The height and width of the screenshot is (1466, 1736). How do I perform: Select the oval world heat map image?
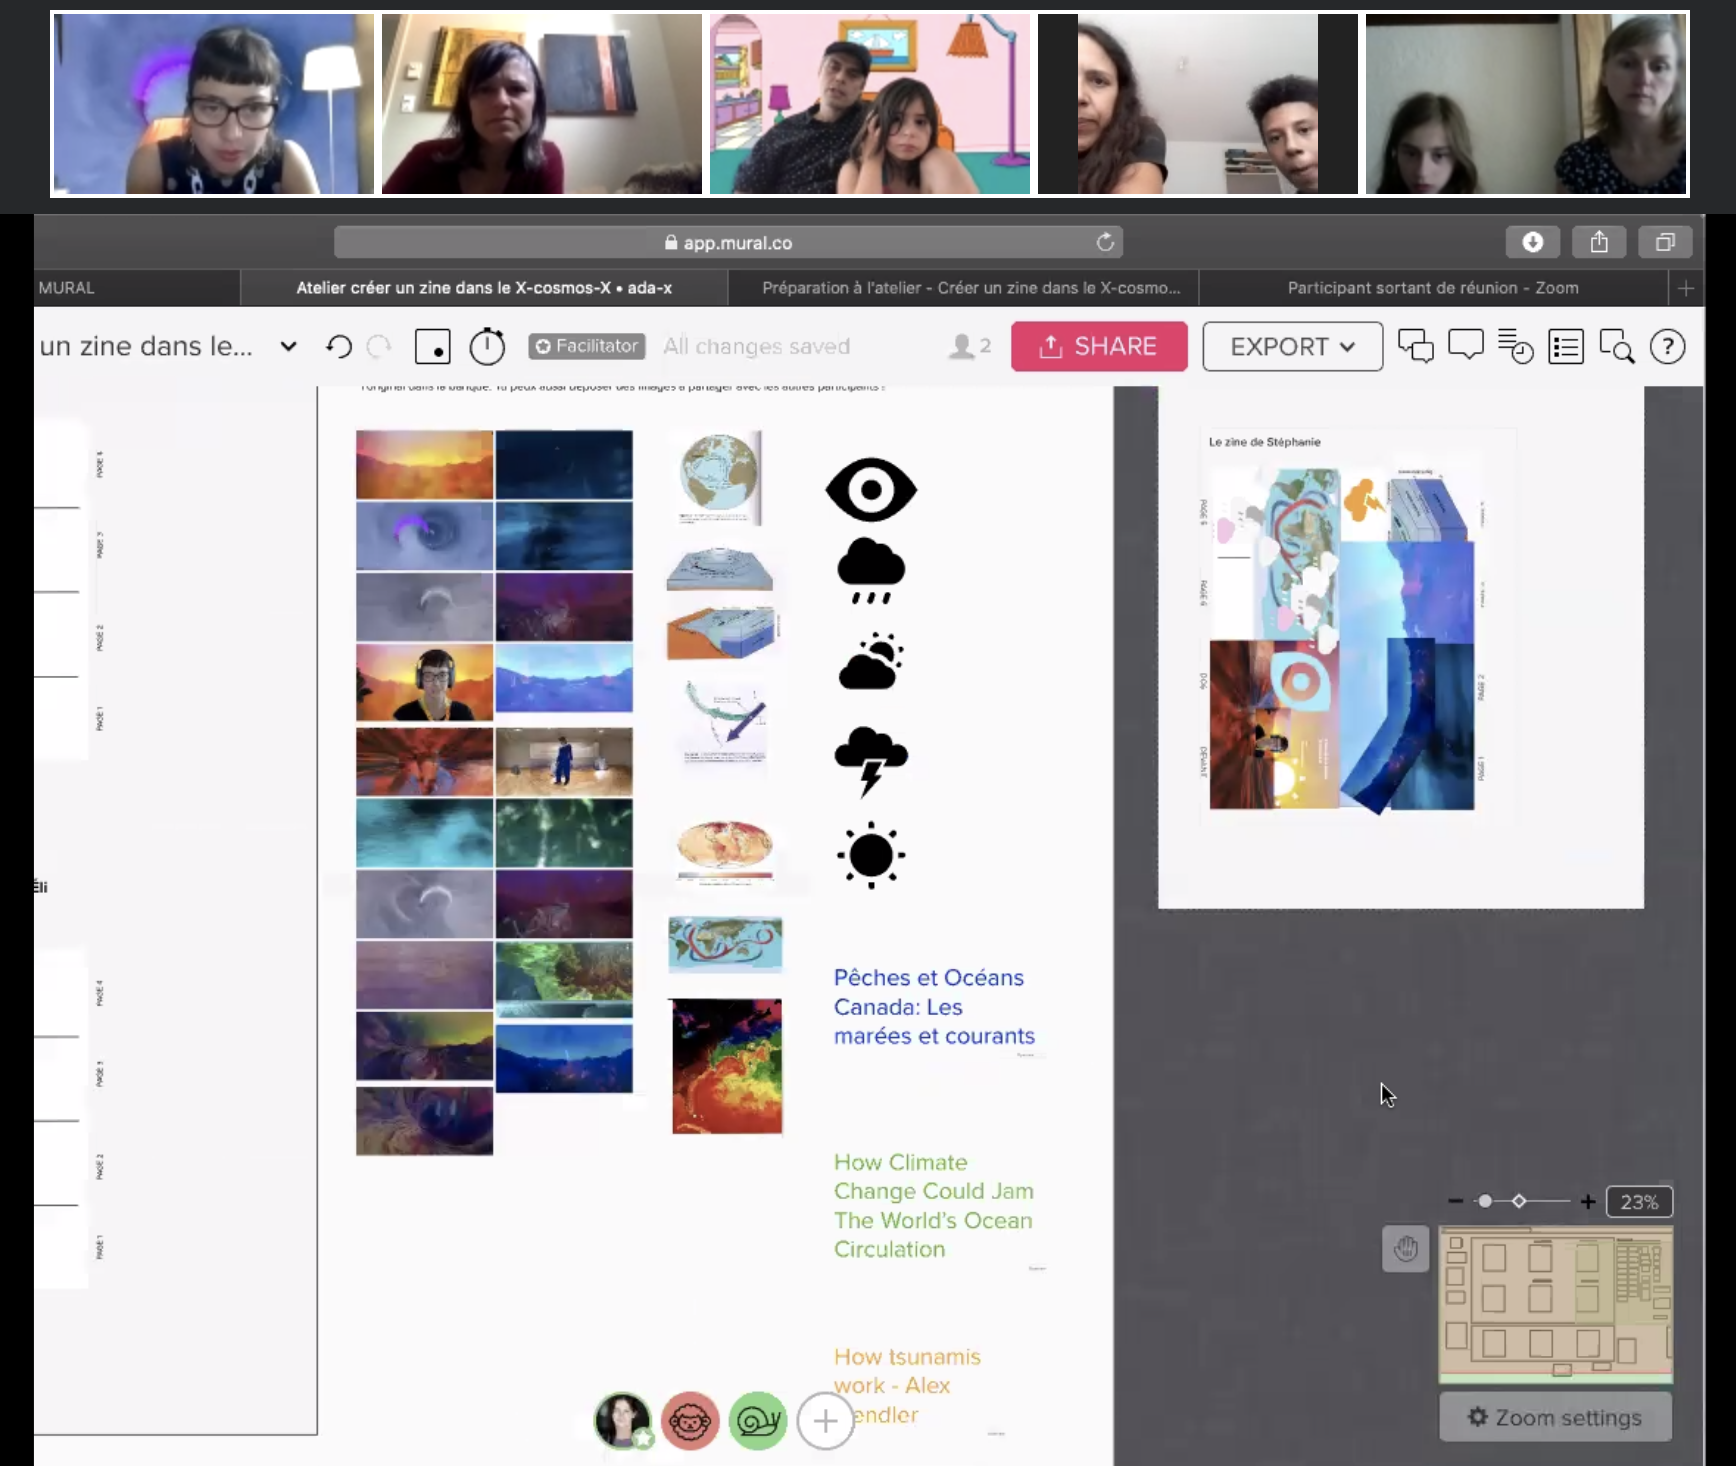pos(725,851)
